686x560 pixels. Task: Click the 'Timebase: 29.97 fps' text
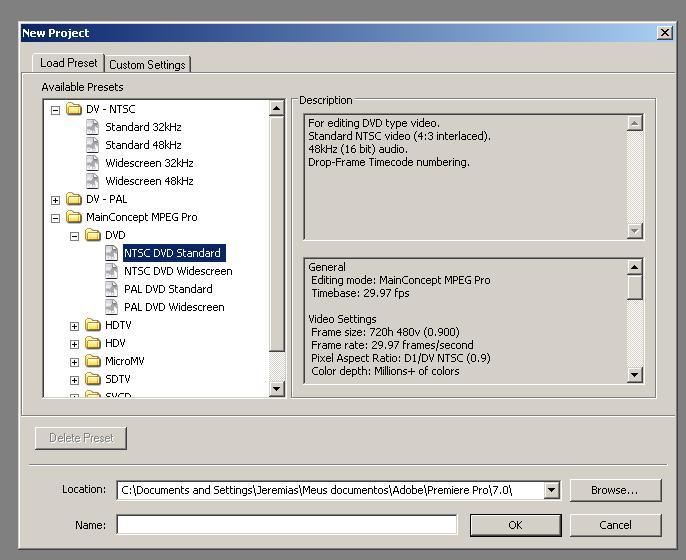pyautogui.click(x=360, y=293)
